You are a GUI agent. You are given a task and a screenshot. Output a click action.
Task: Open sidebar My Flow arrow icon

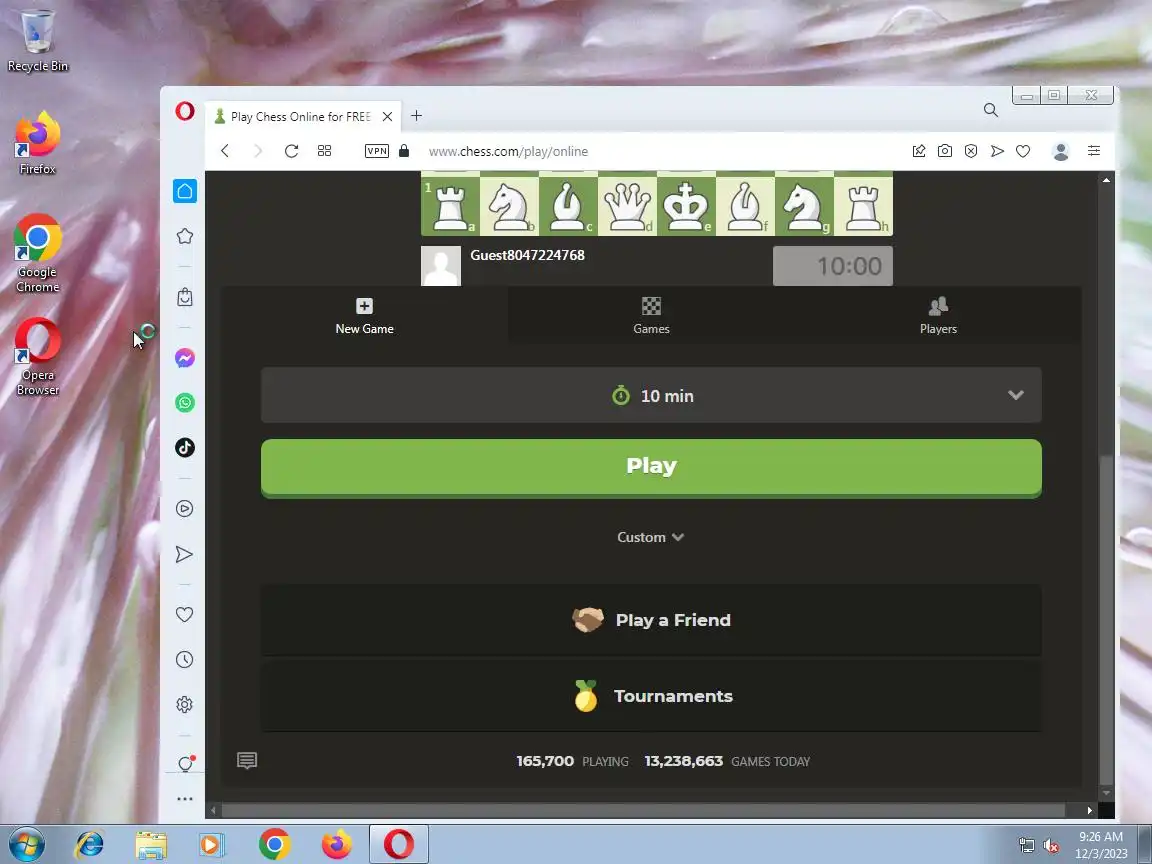click(x=184, y=554)
